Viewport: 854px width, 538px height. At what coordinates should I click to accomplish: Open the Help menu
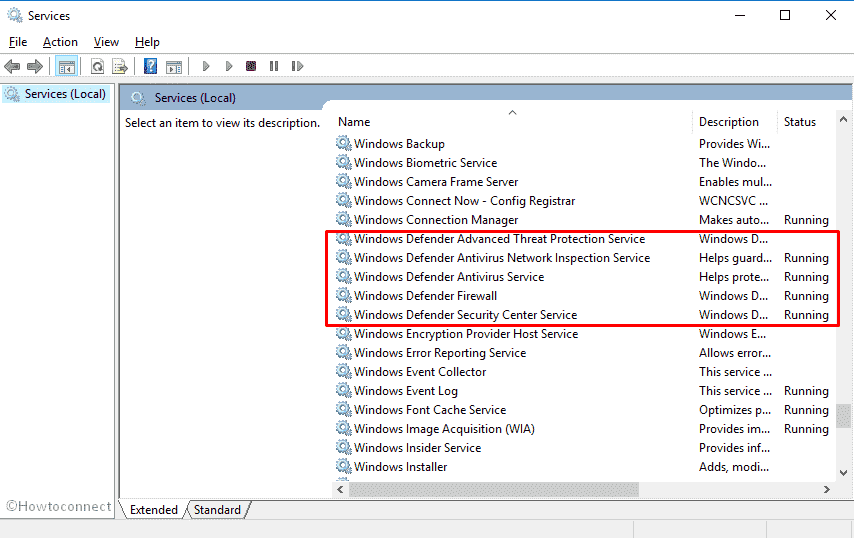point(147,42)
